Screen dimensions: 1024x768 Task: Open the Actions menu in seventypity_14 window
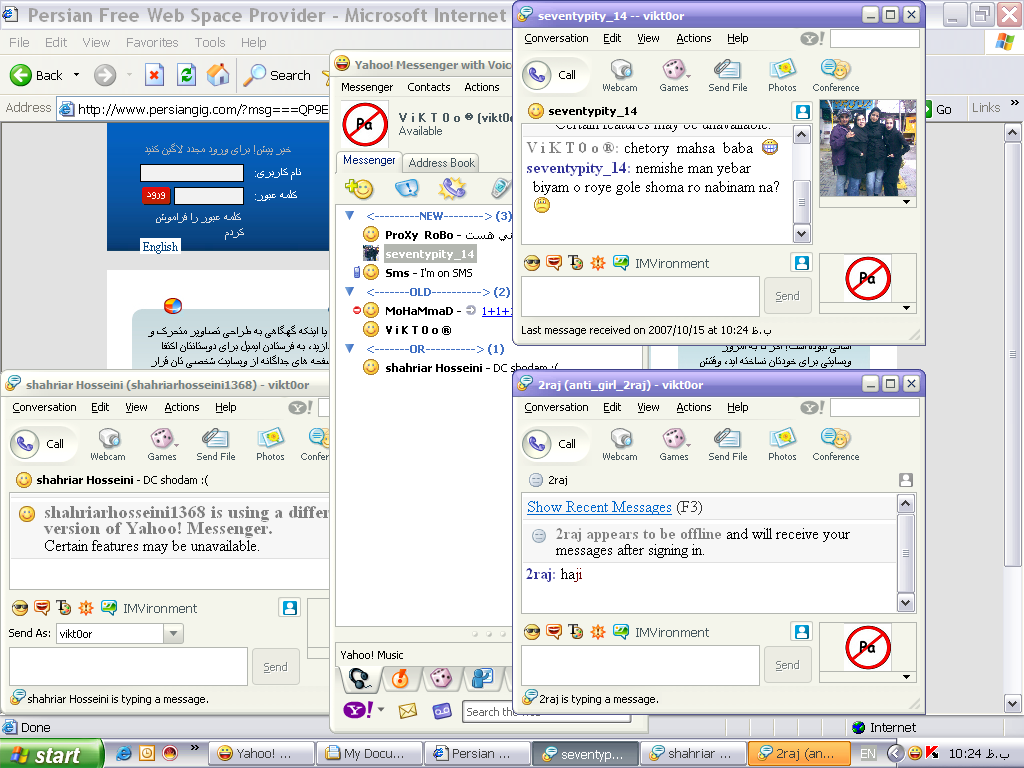point(694,39)
